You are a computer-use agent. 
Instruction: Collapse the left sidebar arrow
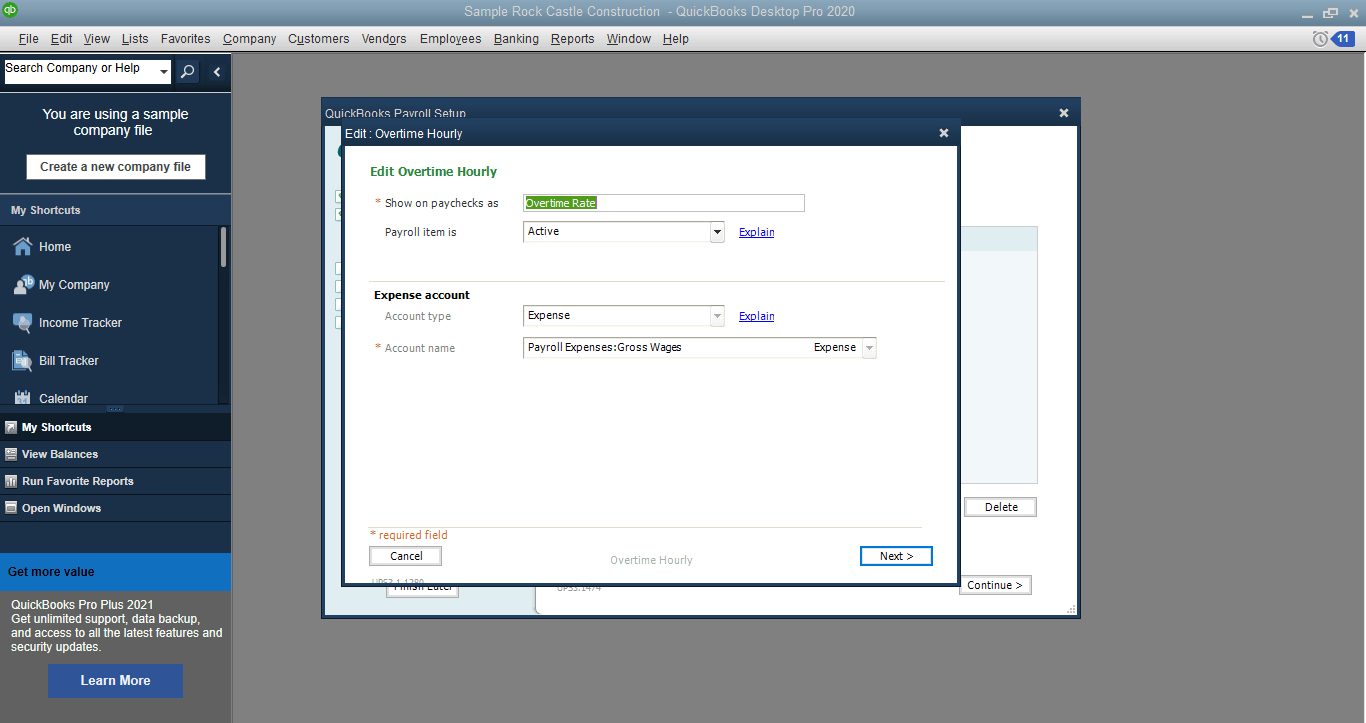tap(217, 71)
